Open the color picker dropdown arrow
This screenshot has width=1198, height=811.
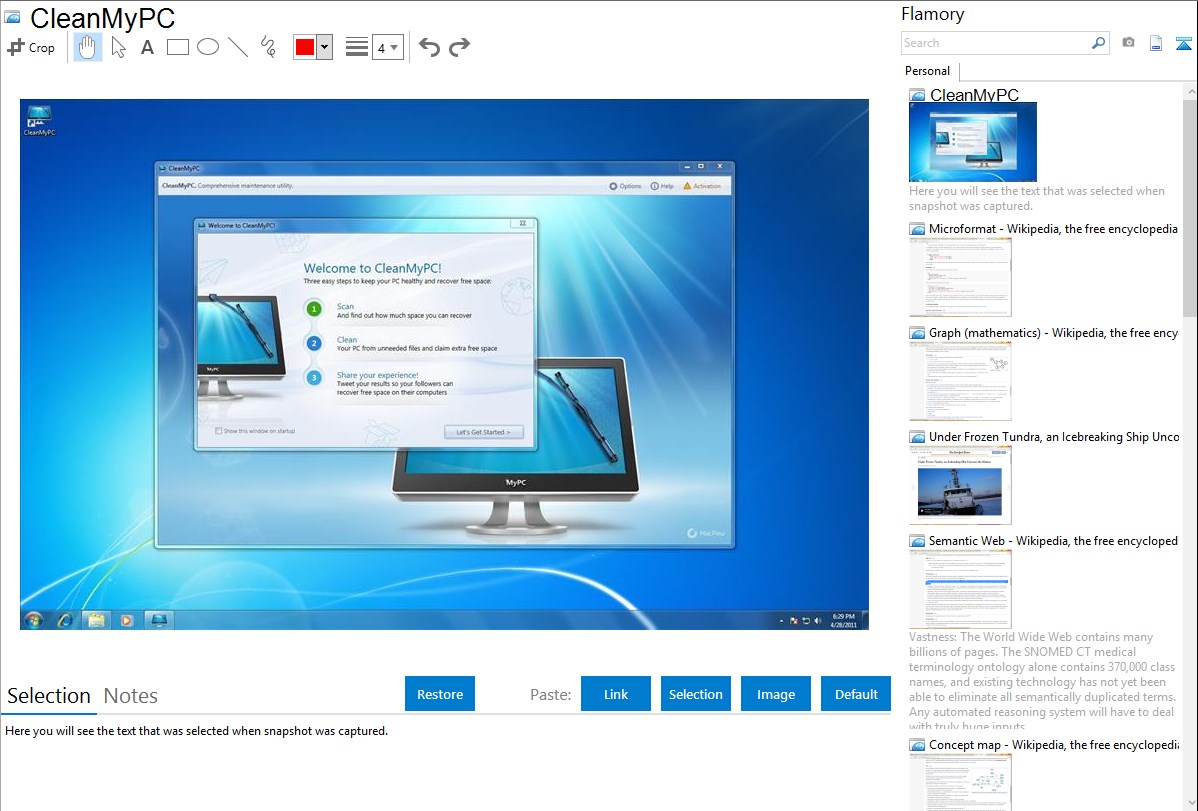[324, 47]
